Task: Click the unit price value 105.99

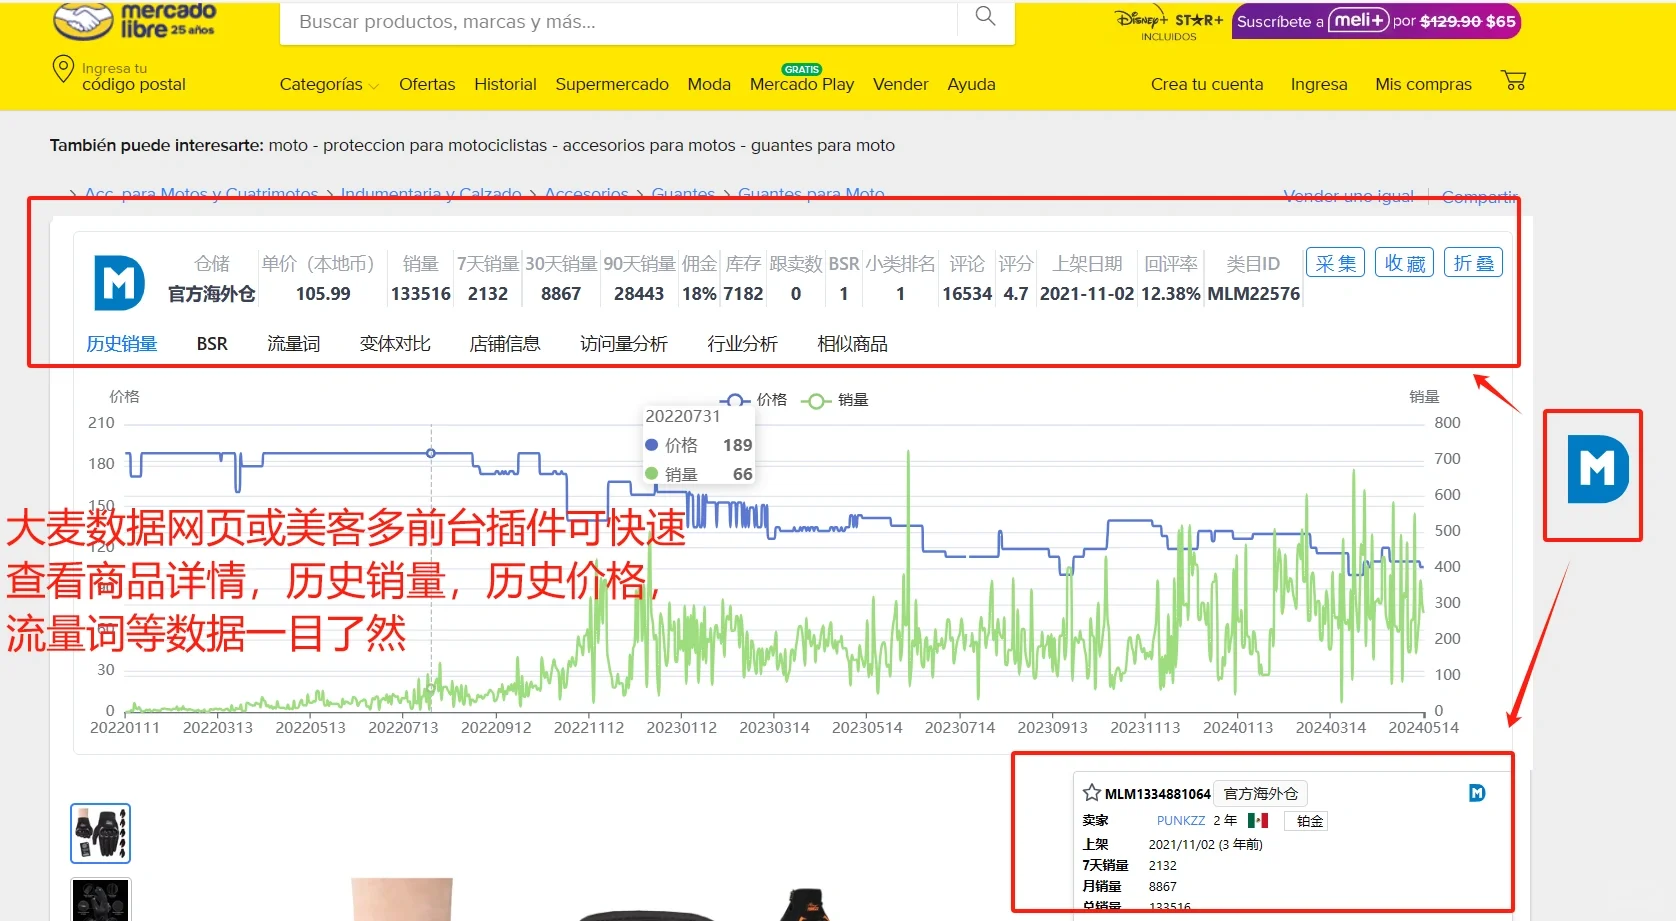Action: point(323,294)
